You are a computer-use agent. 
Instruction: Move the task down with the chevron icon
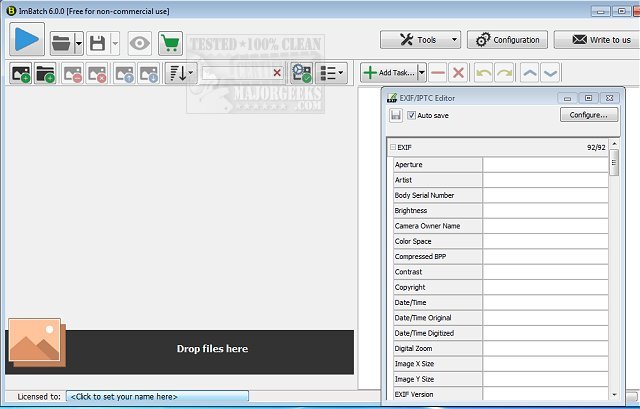[x=551, y=73]
